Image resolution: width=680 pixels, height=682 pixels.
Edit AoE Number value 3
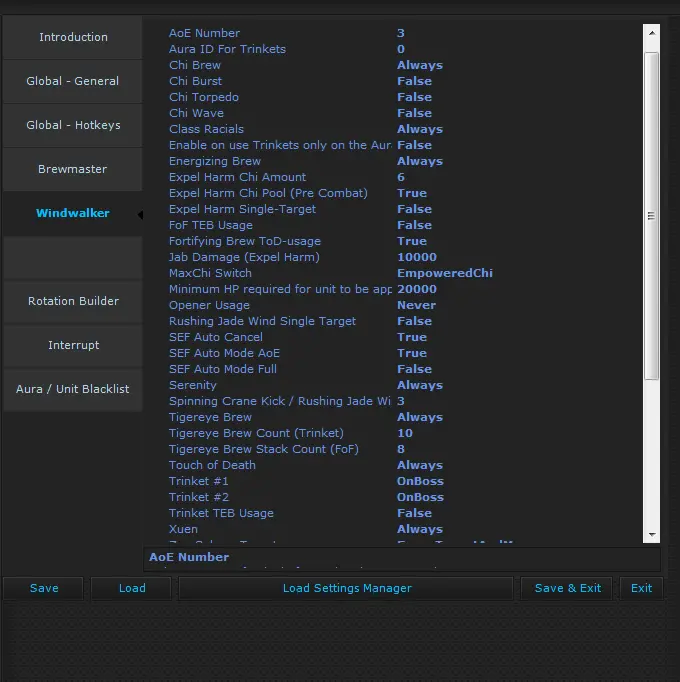(x=401, y=33)
